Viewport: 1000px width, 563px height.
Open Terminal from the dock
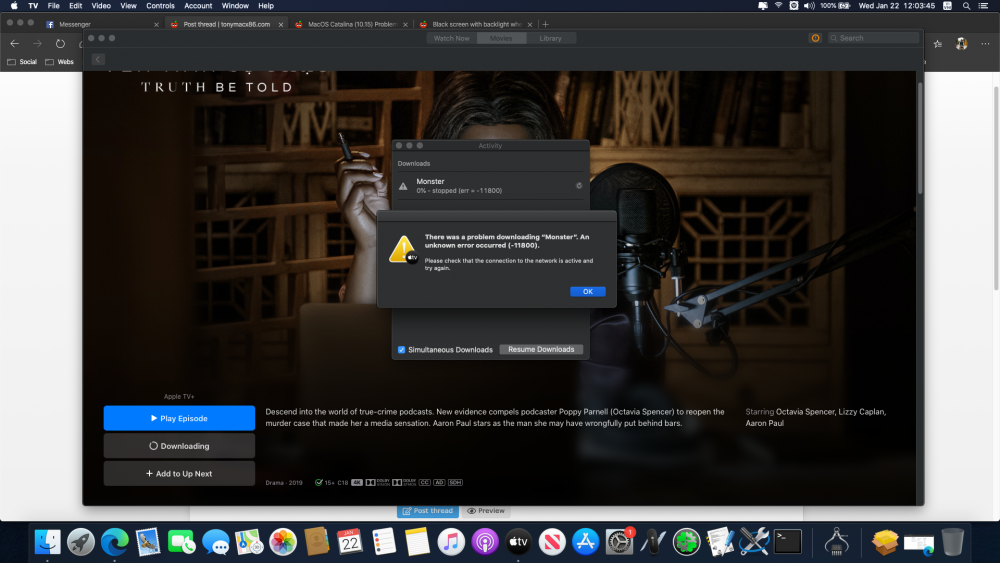[788, 542]
